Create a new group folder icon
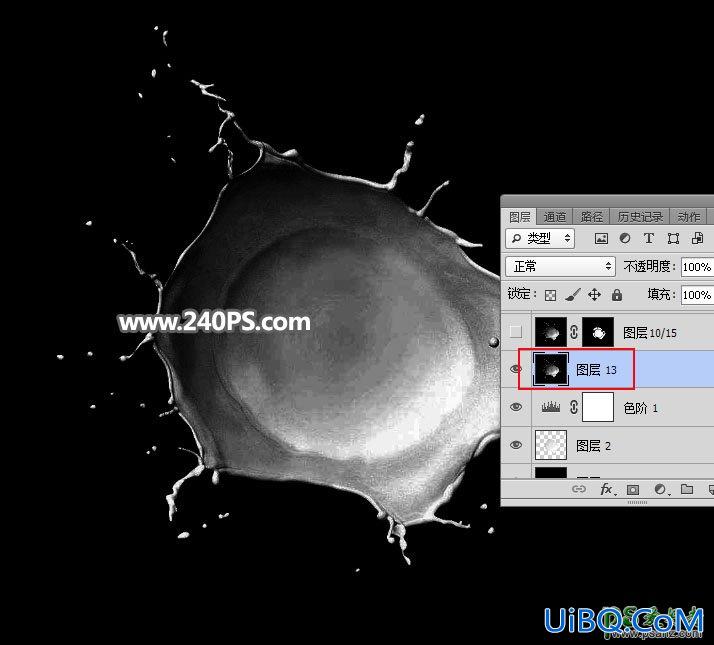Image resolution: width=714 pixels, height=645 pixels. 687,489
